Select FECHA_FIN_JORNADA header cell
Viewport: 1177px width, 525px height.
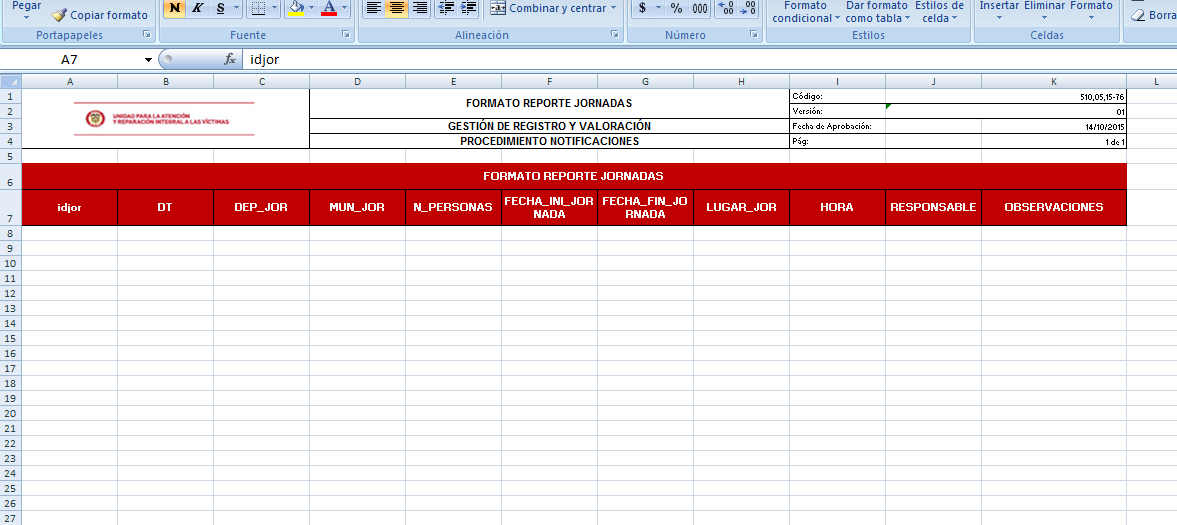click(x=646, y=207)
